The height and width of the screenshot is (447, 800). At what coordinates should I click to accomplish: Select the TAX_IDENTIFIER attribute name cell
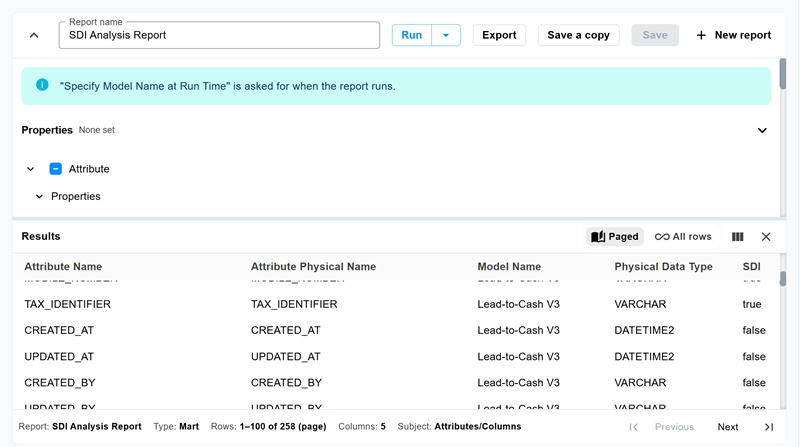[x=67, y=304]
